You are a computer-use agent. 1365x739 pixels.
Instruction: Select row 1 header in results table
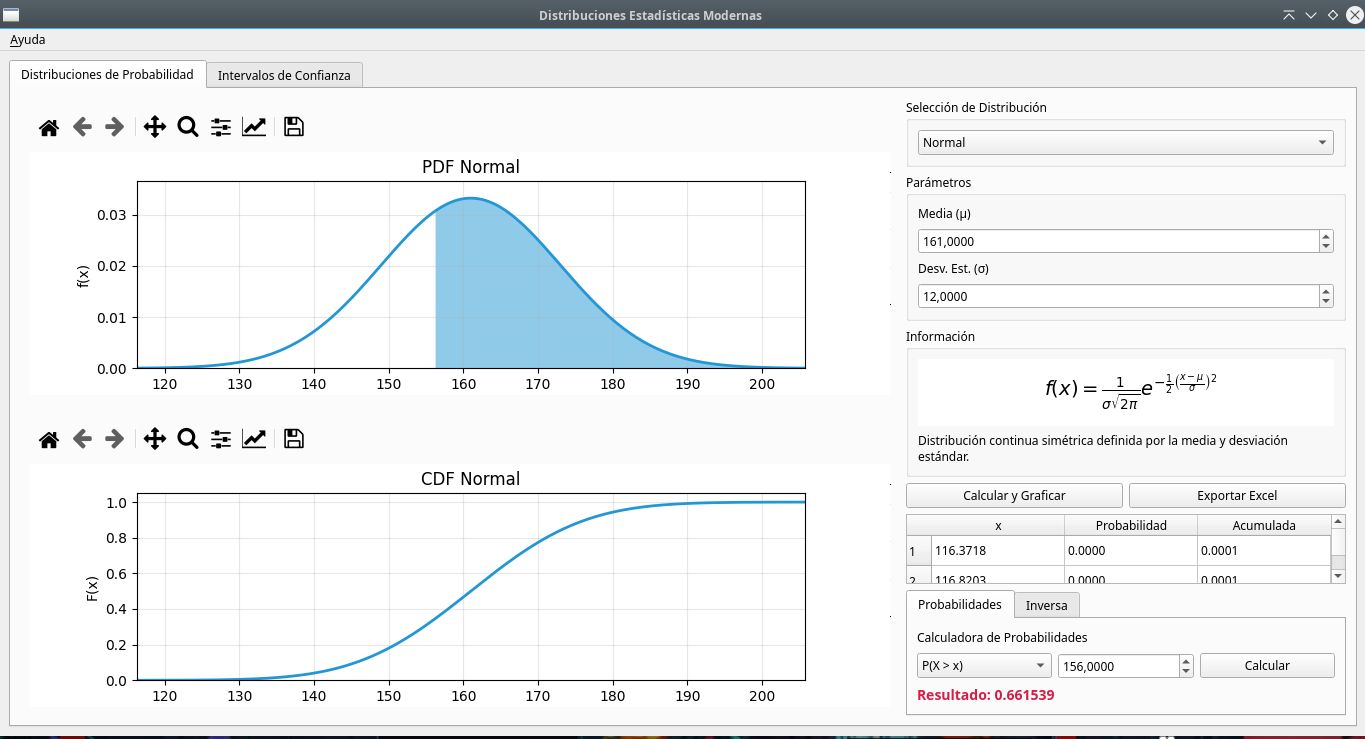919,551
